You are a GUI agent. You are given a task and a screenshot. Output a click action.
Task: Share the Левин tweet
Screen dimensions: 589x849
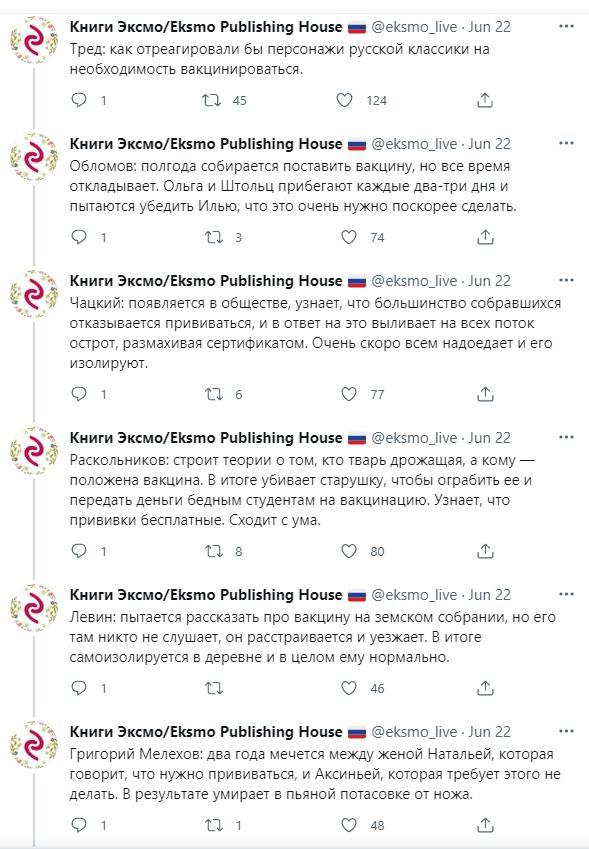coord(485,688)
